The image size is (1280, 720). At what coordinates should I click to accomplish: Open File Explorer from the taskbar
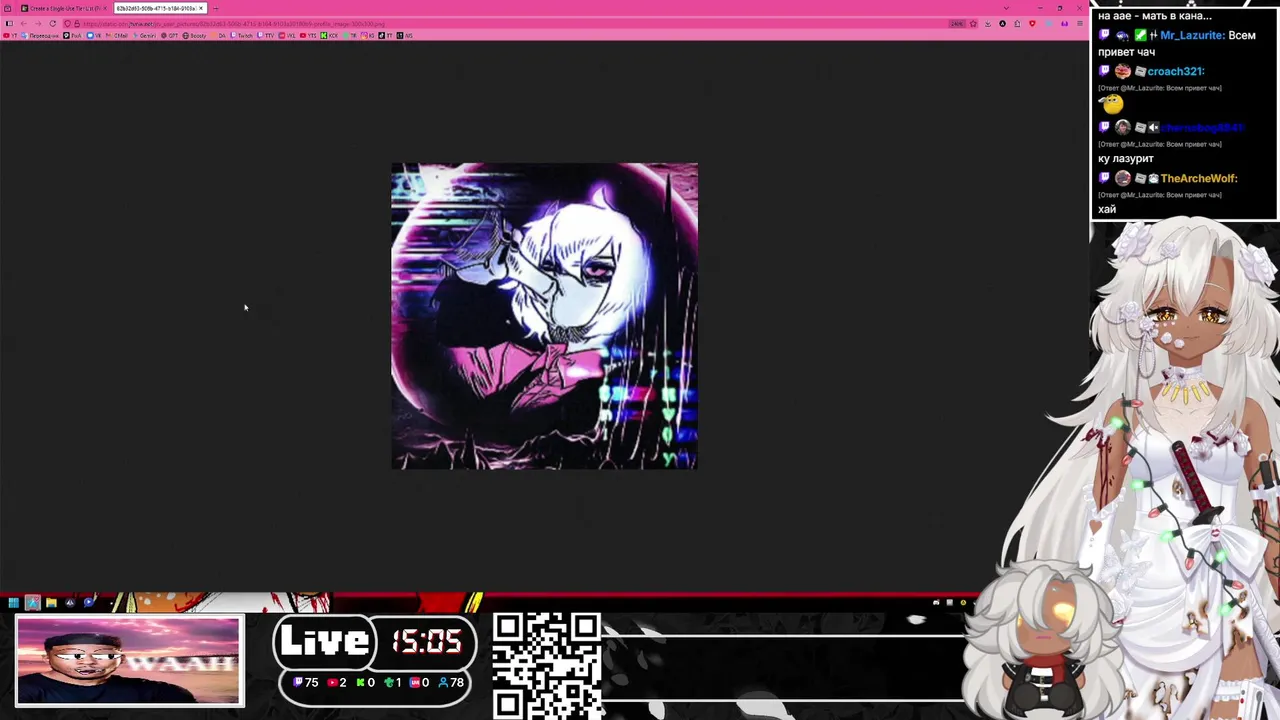(51, 603)
